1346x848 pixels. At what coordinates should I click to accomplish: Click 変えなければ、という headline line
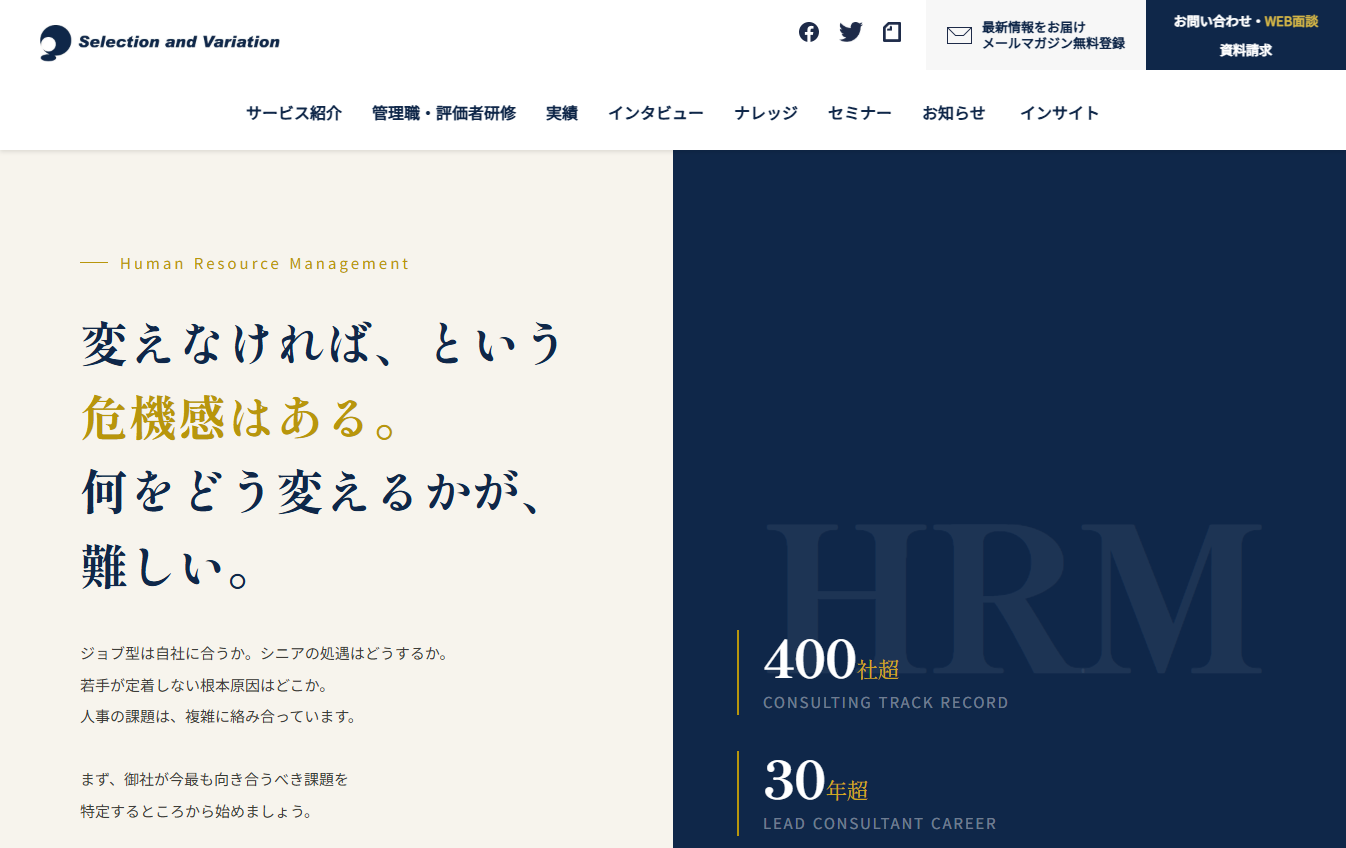coord(323,343)
